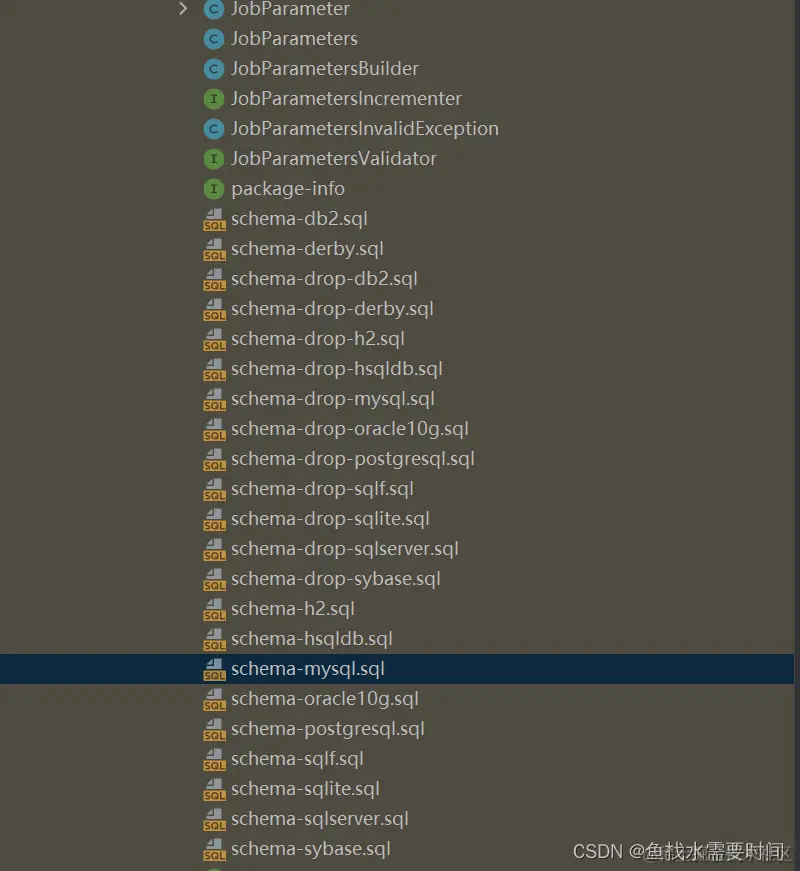Click the SQL icon of schema-h2.sql

(x=214, y=609)
